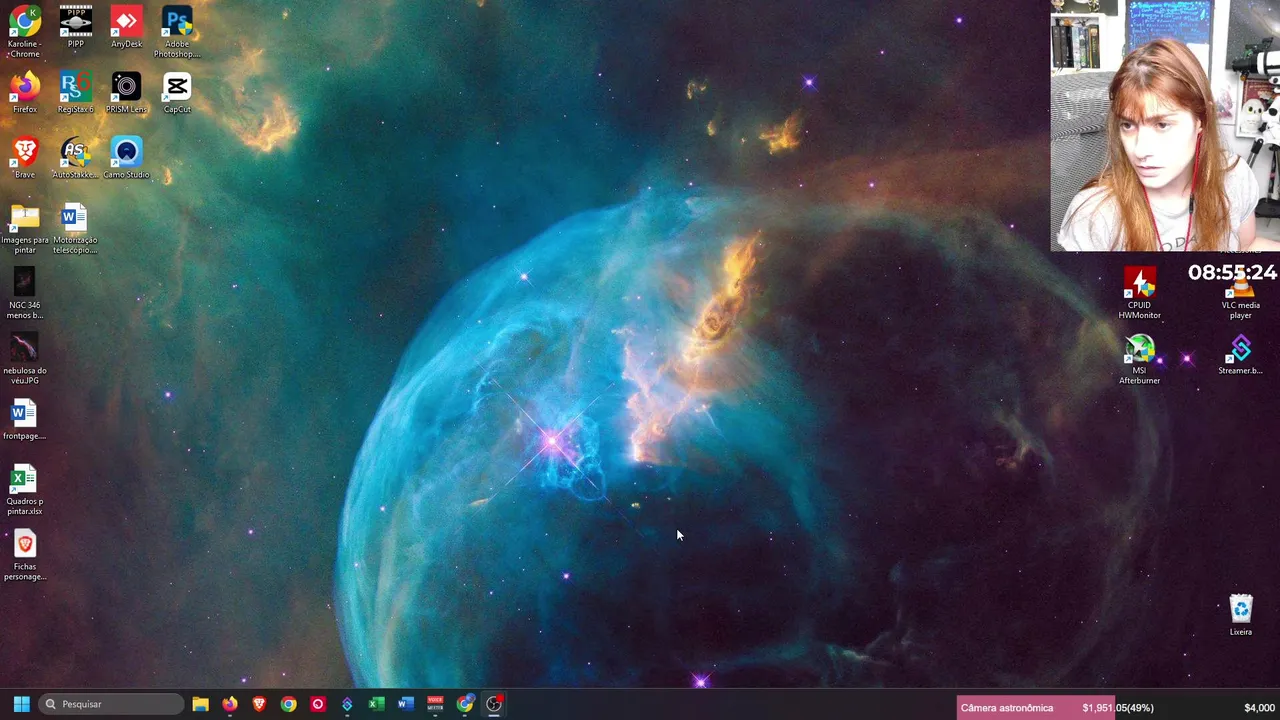1280x720 pixels.
Task: Select the Firefox desktop icon
Action: click(25, 92)
